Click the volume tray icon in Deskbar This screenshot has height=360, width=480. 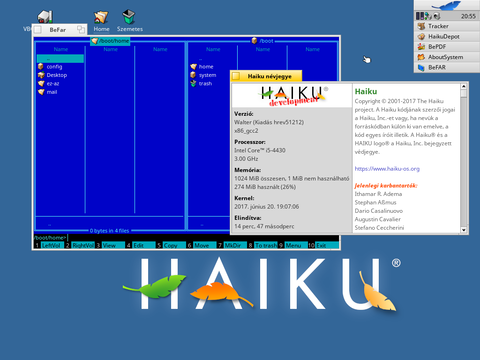point(437,16)
